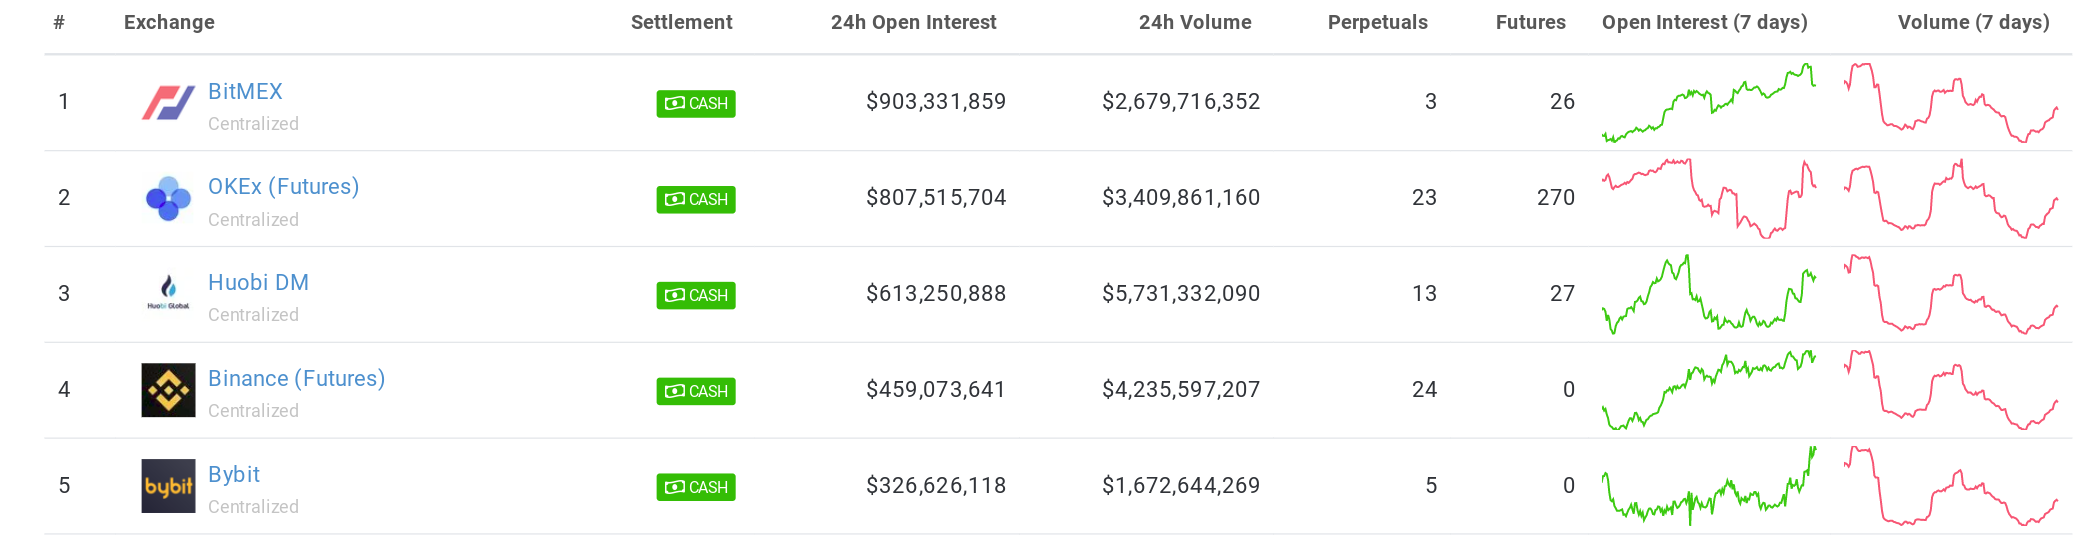Click the BitMEX exchange logo icon
The width and height of the screenshot is (2096, 542).
pos(168,102)
